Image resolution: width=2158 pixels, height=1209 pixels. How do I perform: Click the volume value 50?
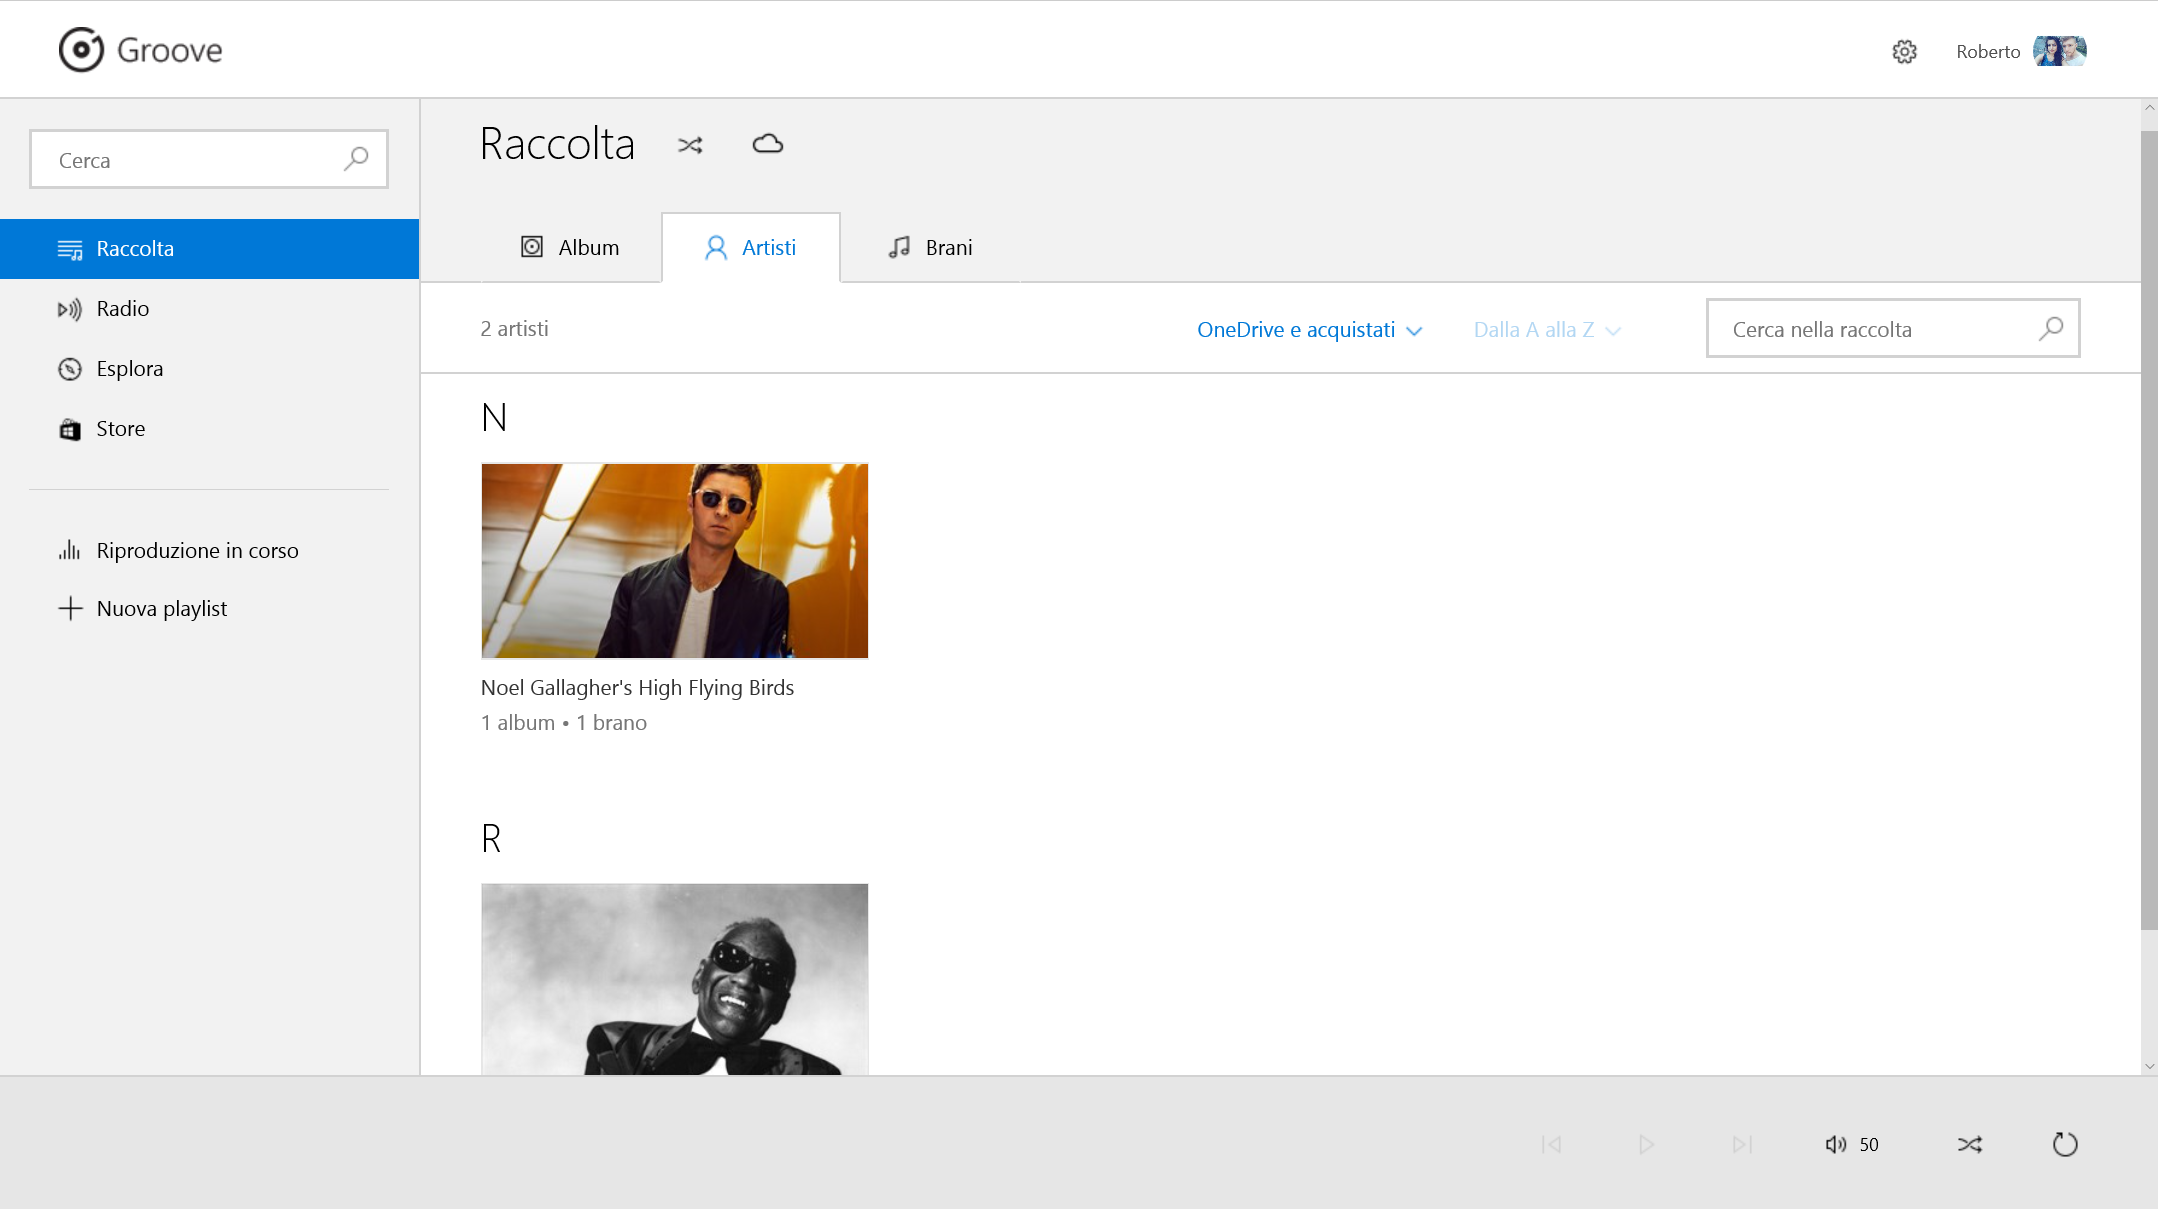click(x=1869, y=1145)
